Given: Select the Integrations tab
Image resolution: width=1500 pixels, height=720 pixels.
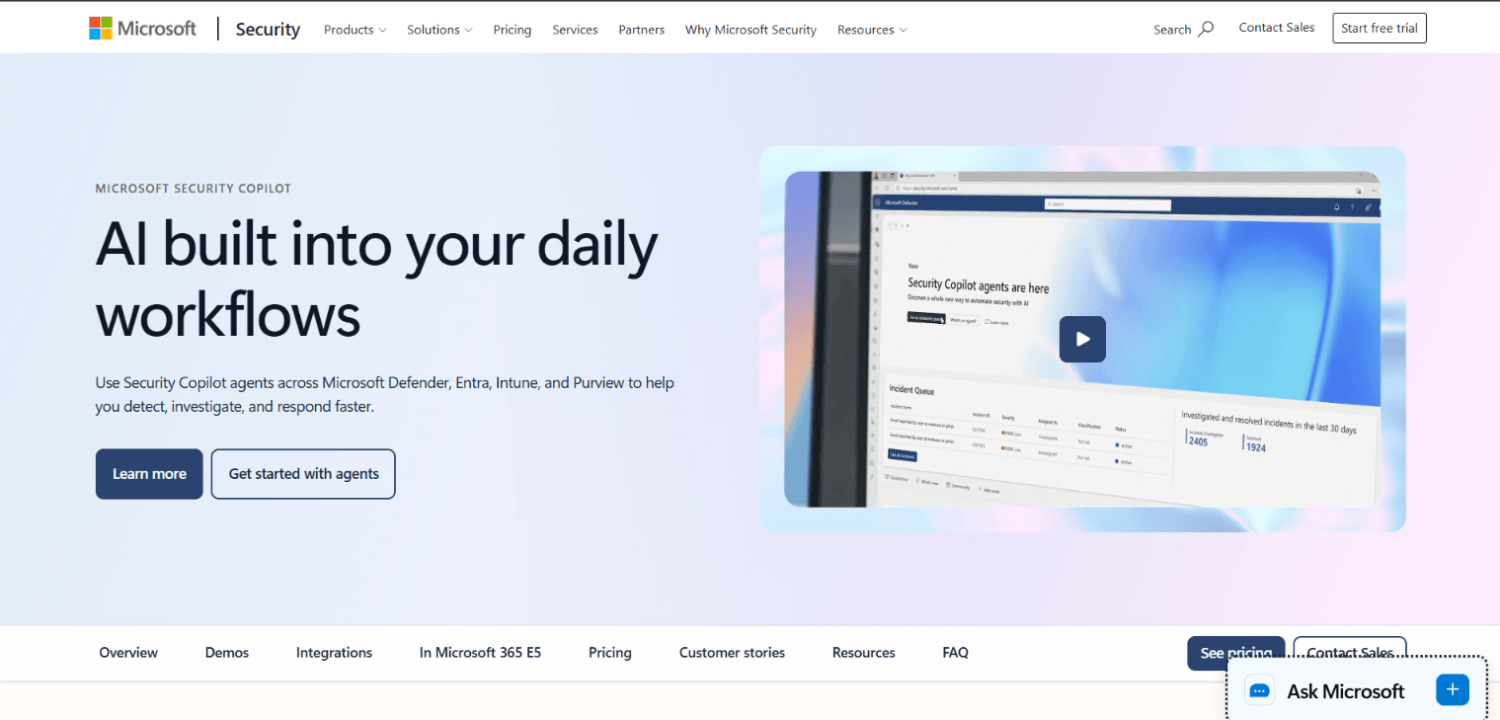Looking at the screenshot, I should [334, 653].
